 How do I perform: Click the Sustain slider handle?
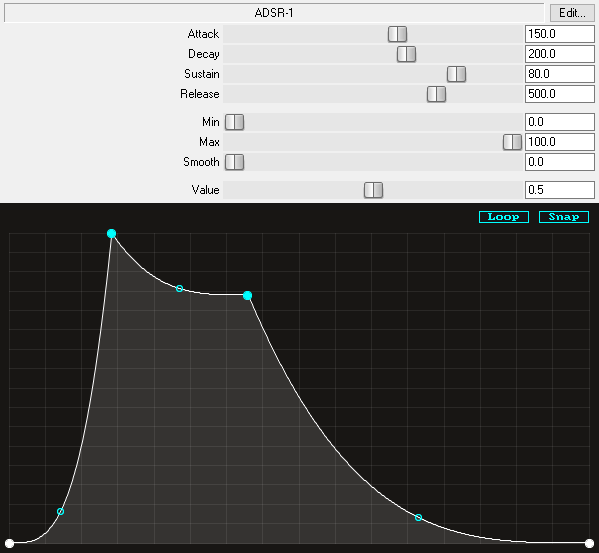[x=457, y=74]
